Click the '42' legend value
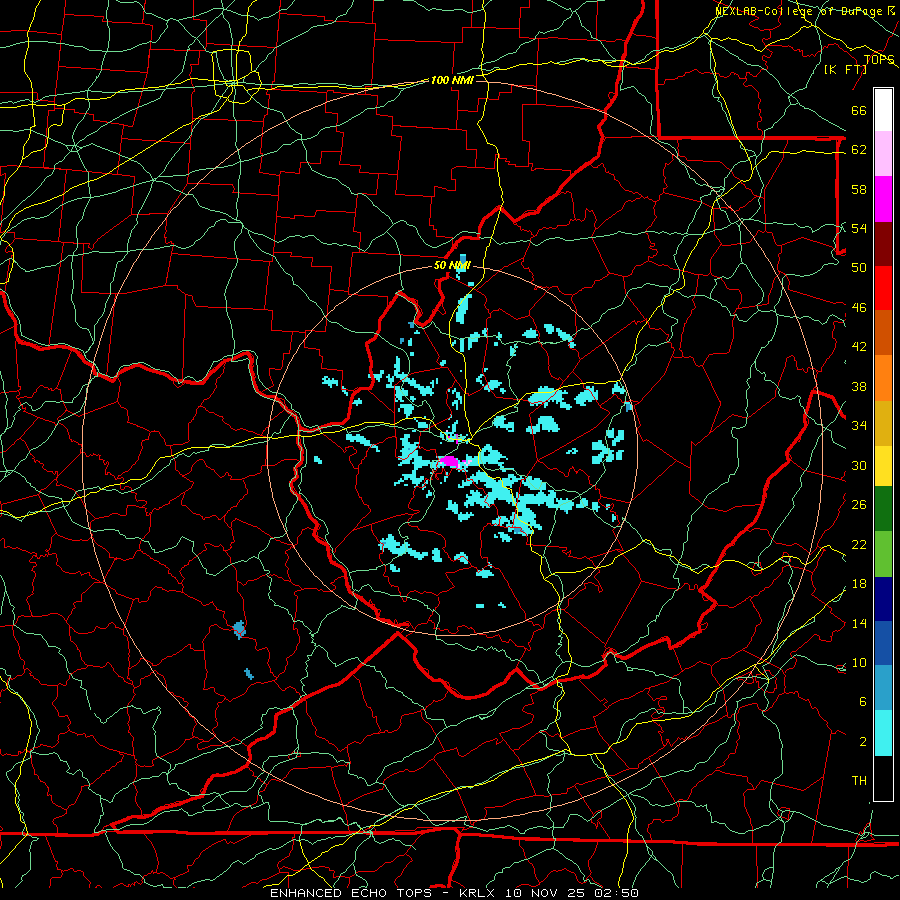 [859, 347]
